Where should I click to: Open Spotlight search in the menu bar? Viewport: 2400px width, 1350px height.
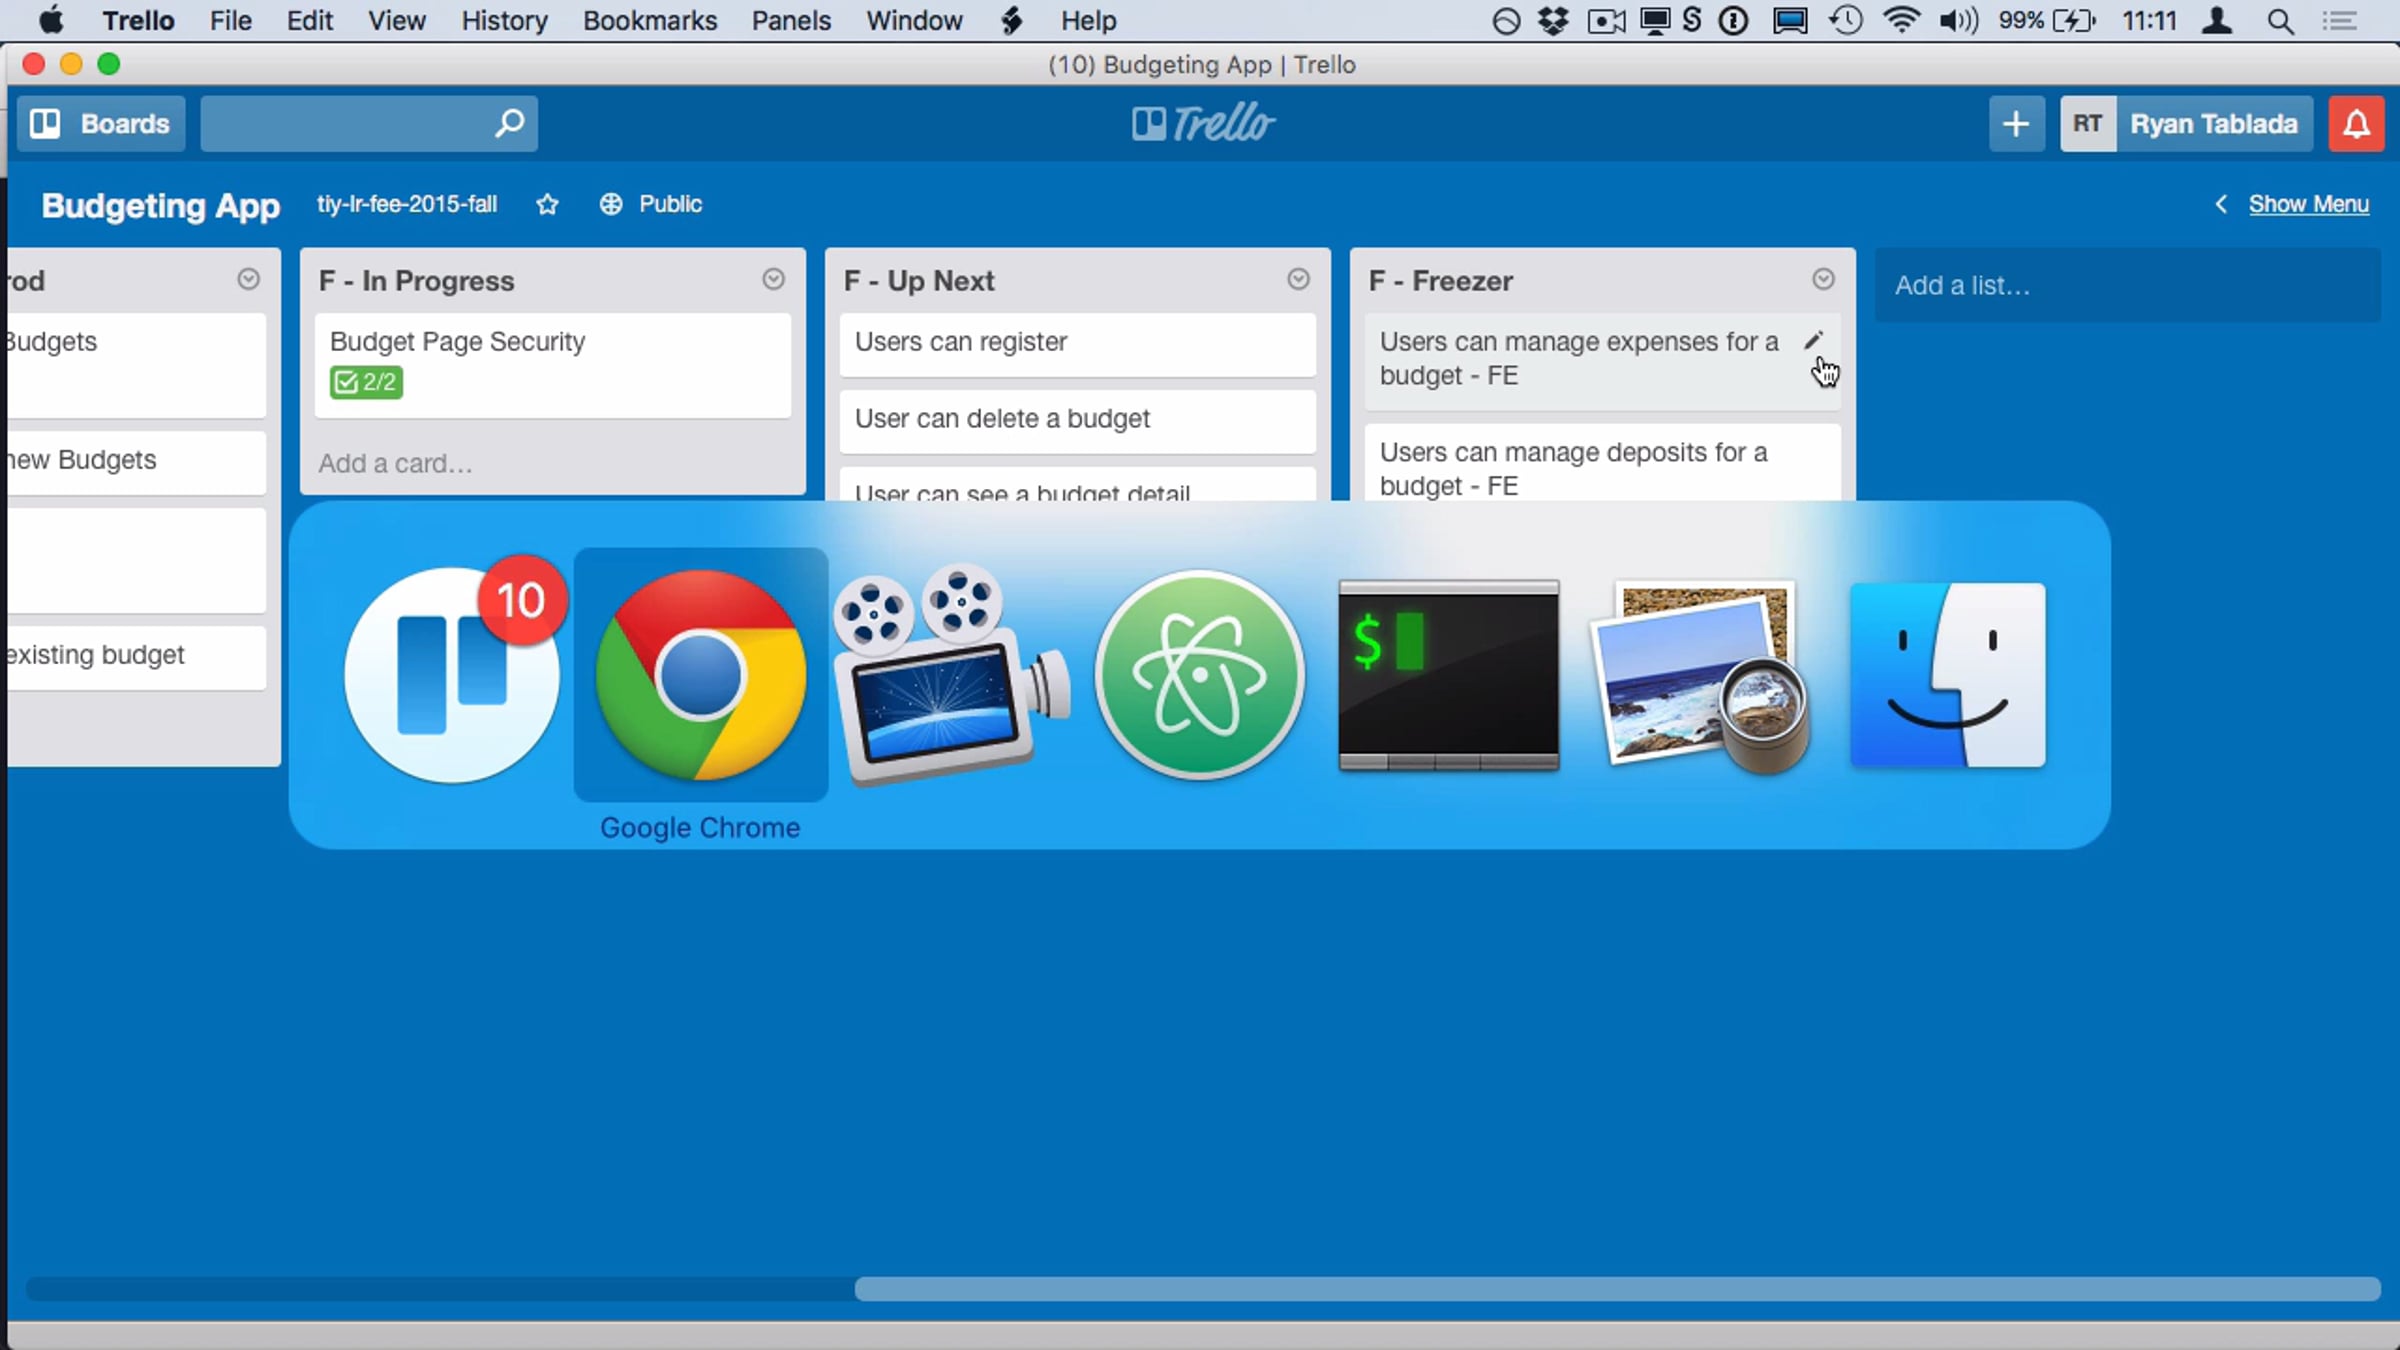2280,21
